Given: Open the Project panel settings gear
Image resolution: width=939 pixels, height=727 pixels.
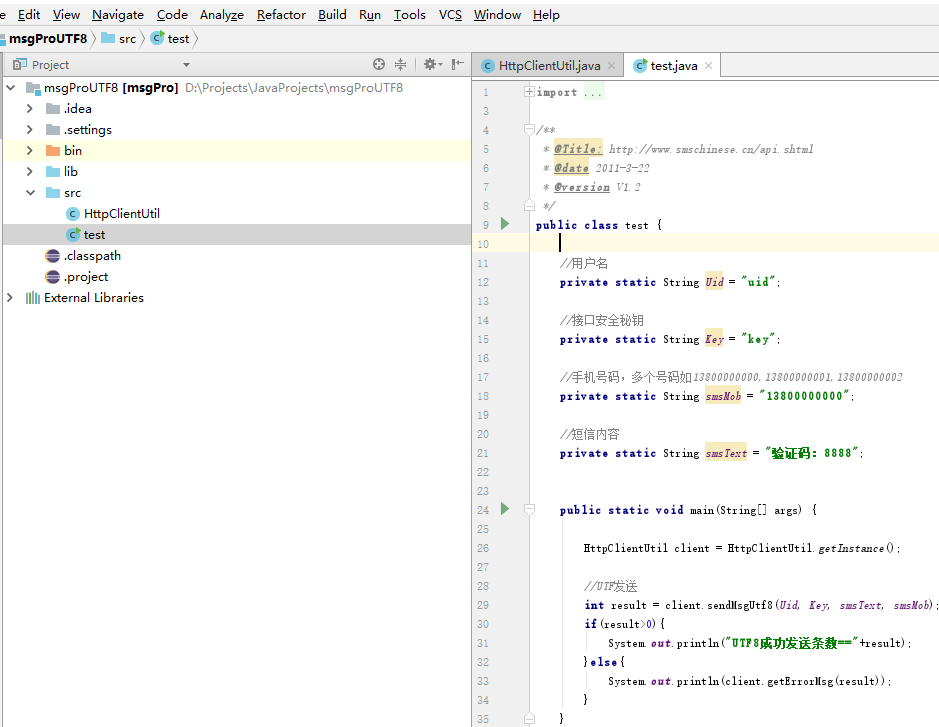Looking at the screenshot, I should pos(432,64).
